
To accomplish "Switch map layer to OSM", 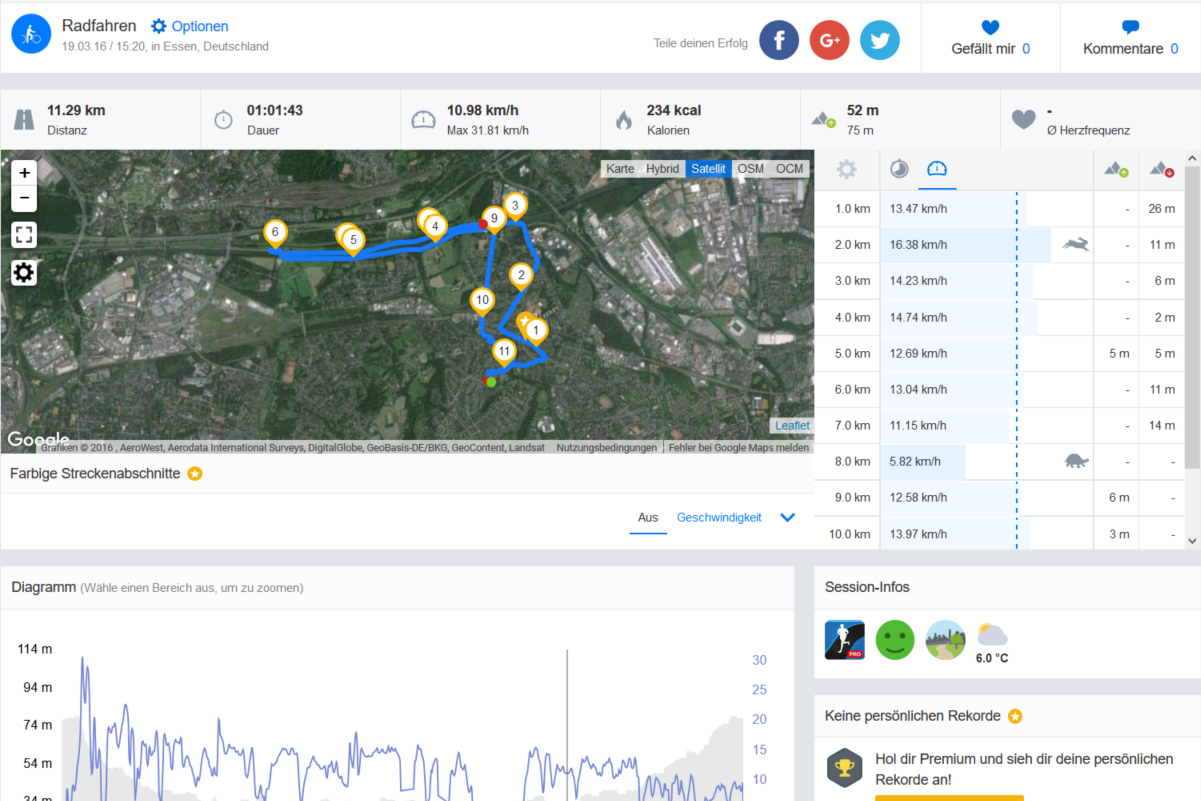I will tap(751, 169).
